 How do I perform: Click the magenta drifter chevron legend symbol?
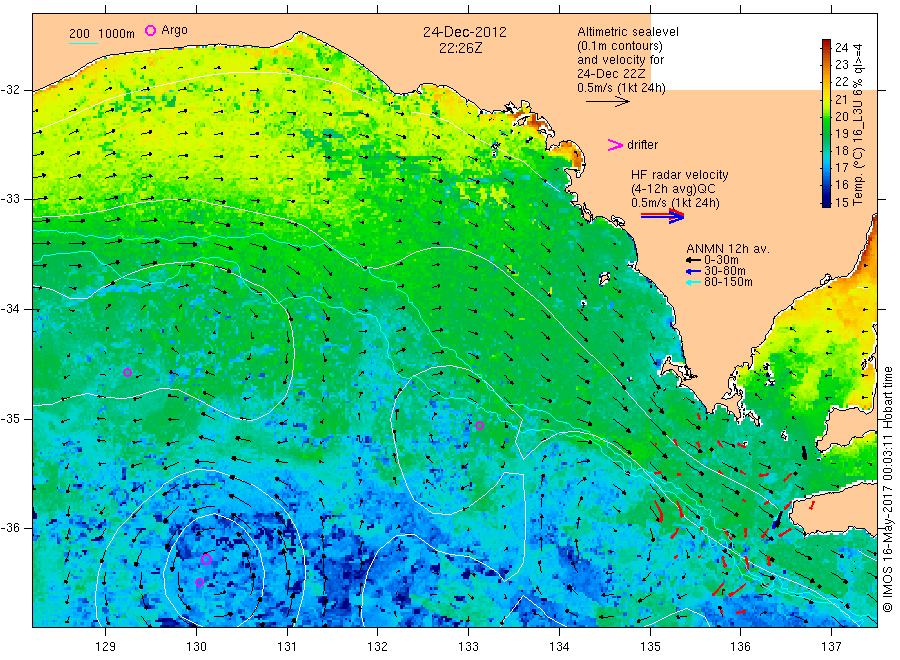[615, 145]
